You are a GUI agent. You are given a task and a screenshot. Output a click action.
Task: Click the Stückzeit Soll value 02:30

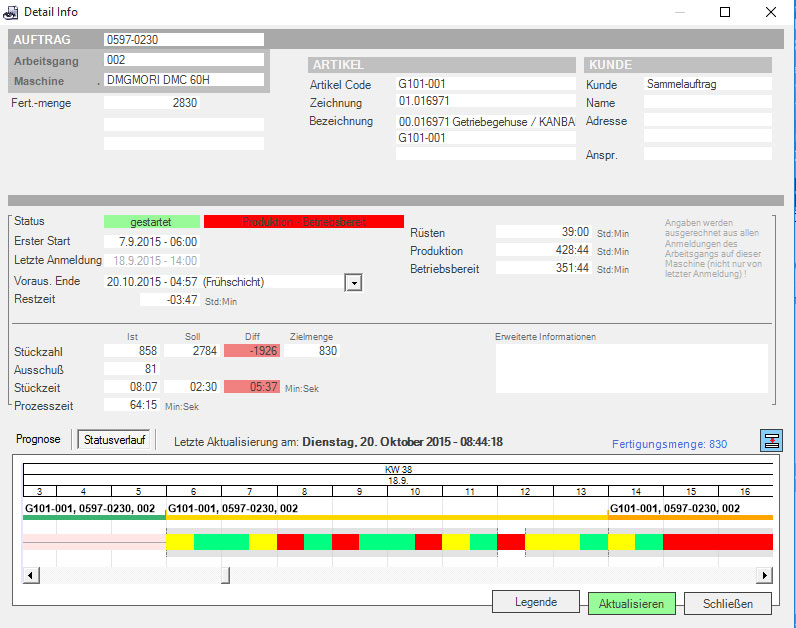tap(192, 387)
